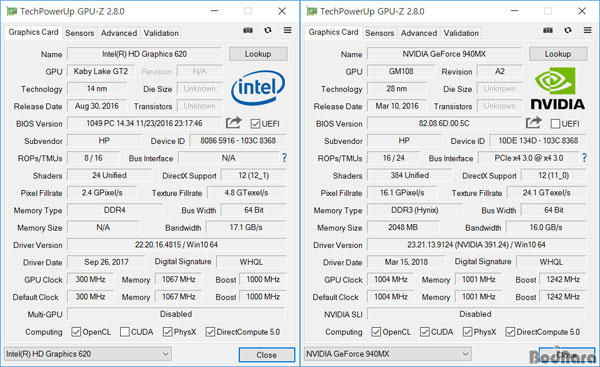
Task: Click the Intel logo image
Action: [x=258, y=88]
